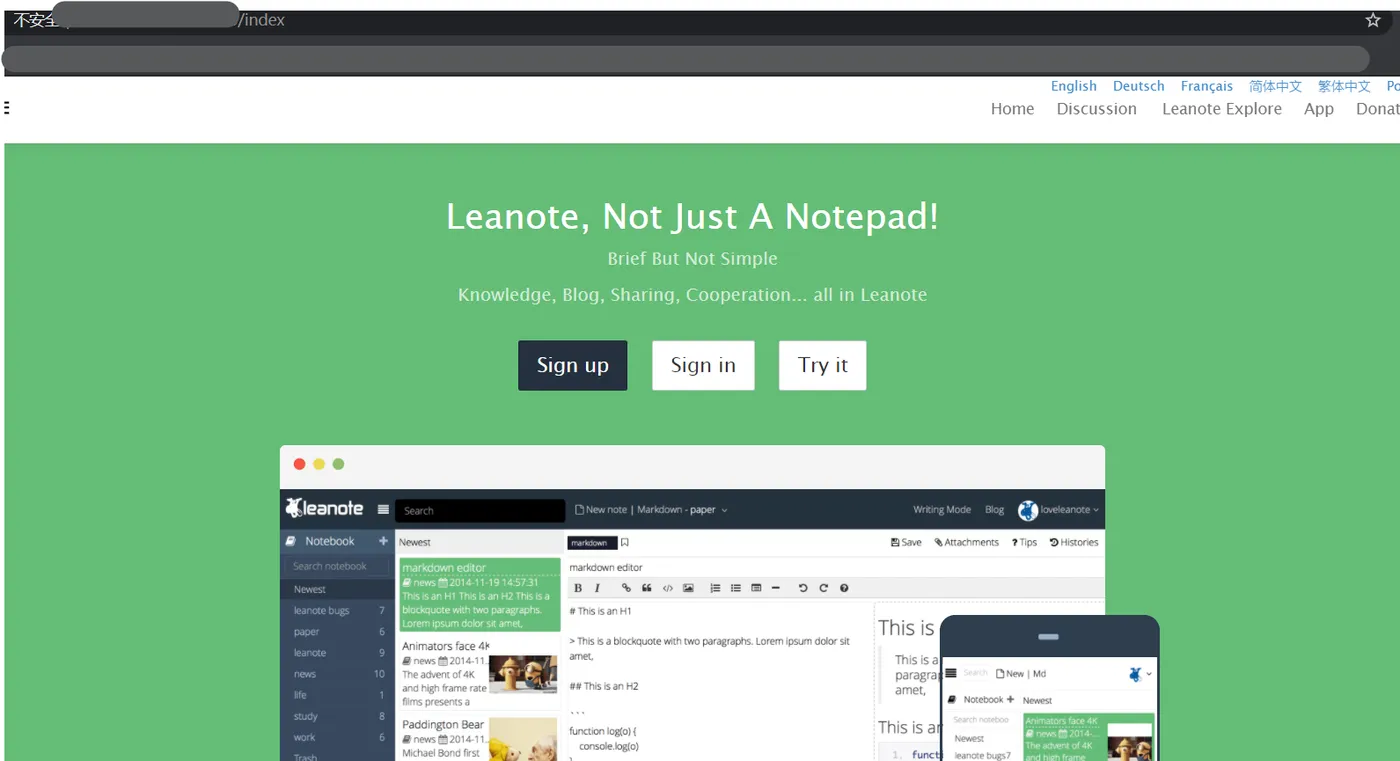Select the leanote notebook showing 9 notes

coord(338,652)
